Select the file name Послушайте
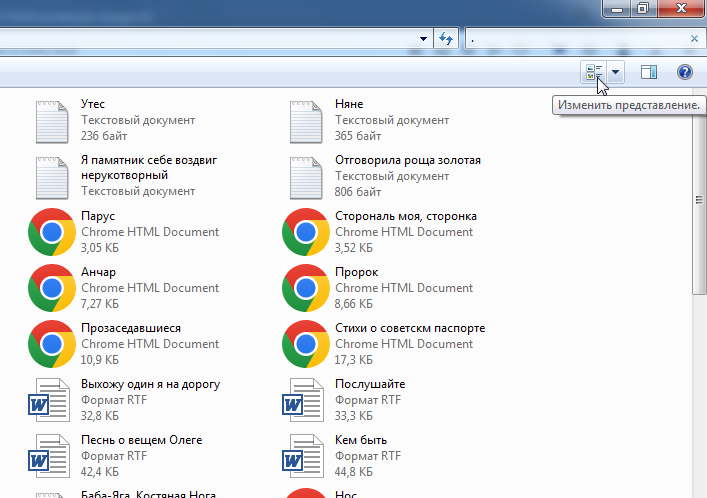707x498 pixels. point(370,384)
